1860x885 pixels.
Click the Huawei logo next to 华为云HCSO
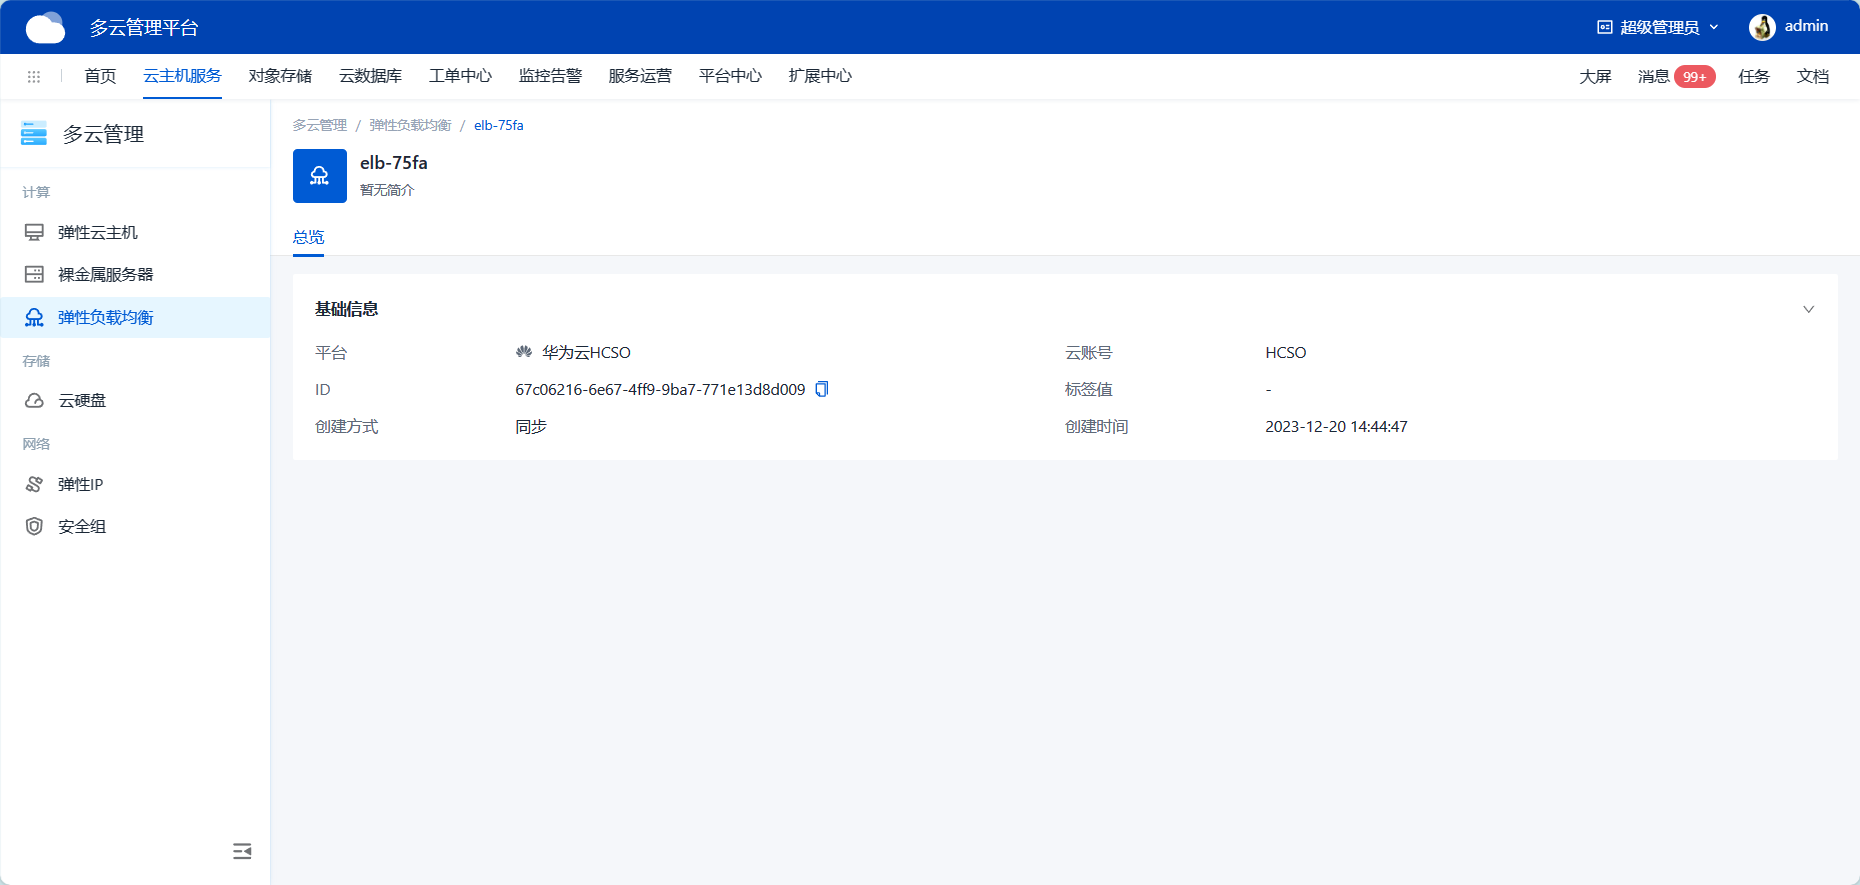click(x=524, y=352)
